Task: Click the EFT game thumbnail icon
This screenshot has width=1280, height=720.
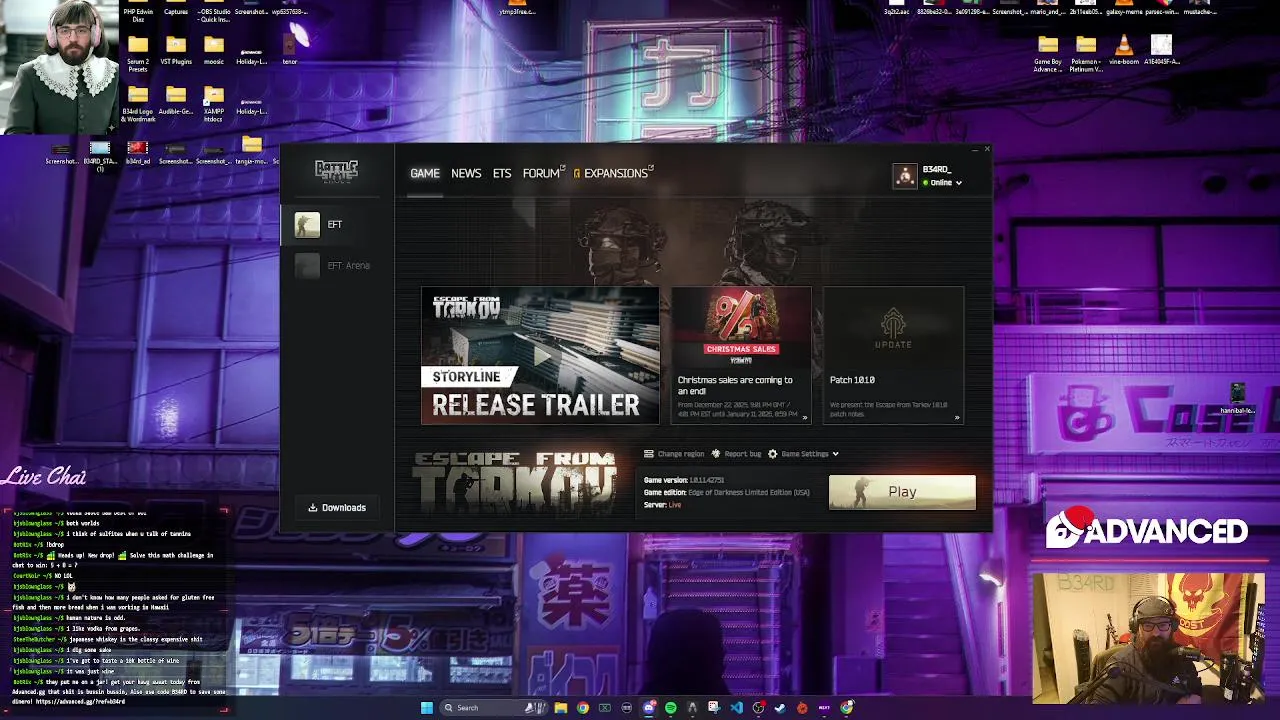Action: point(307,225)
